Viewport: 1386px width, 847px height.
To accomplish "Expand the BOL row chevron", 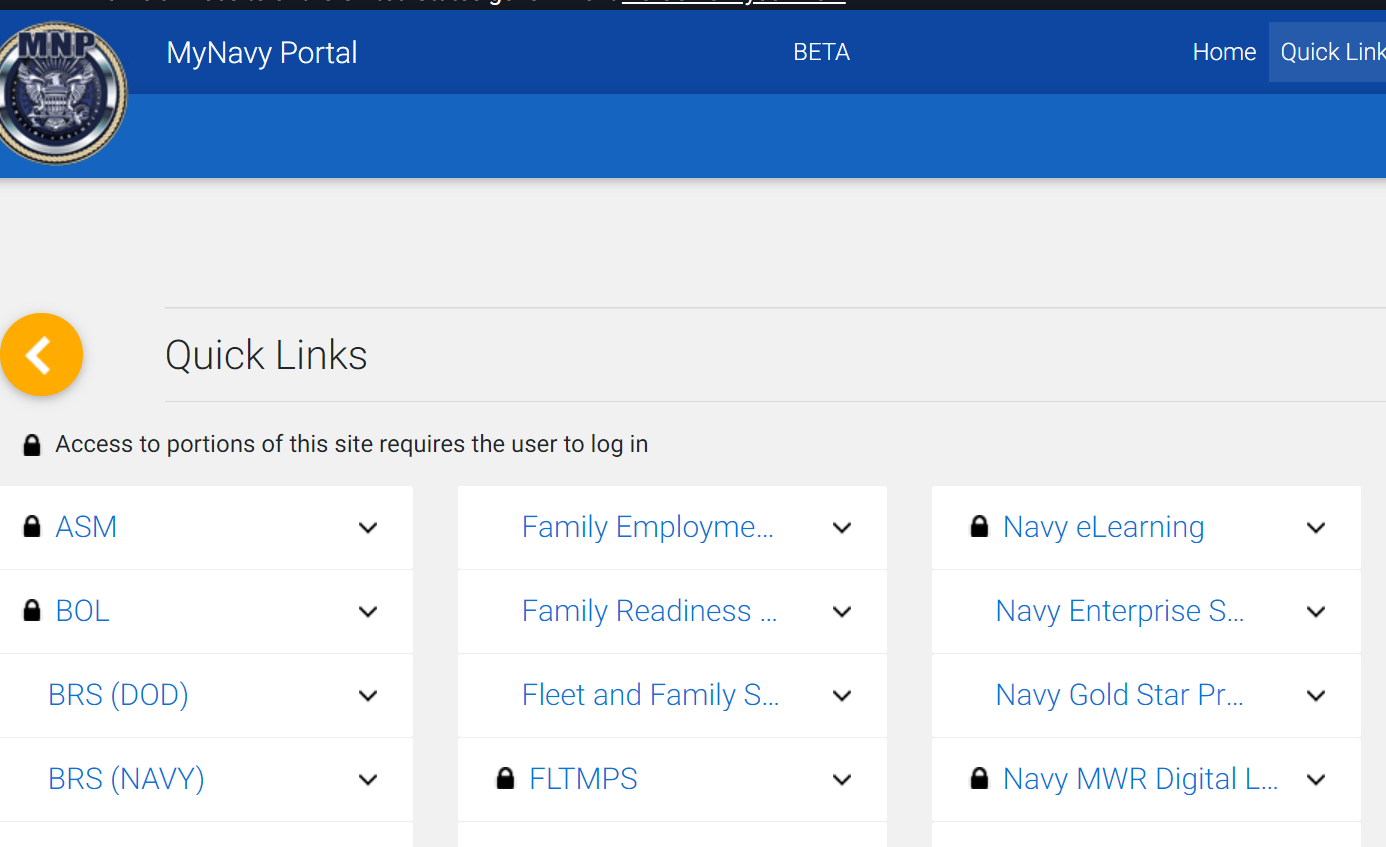I will coord(368,612).
